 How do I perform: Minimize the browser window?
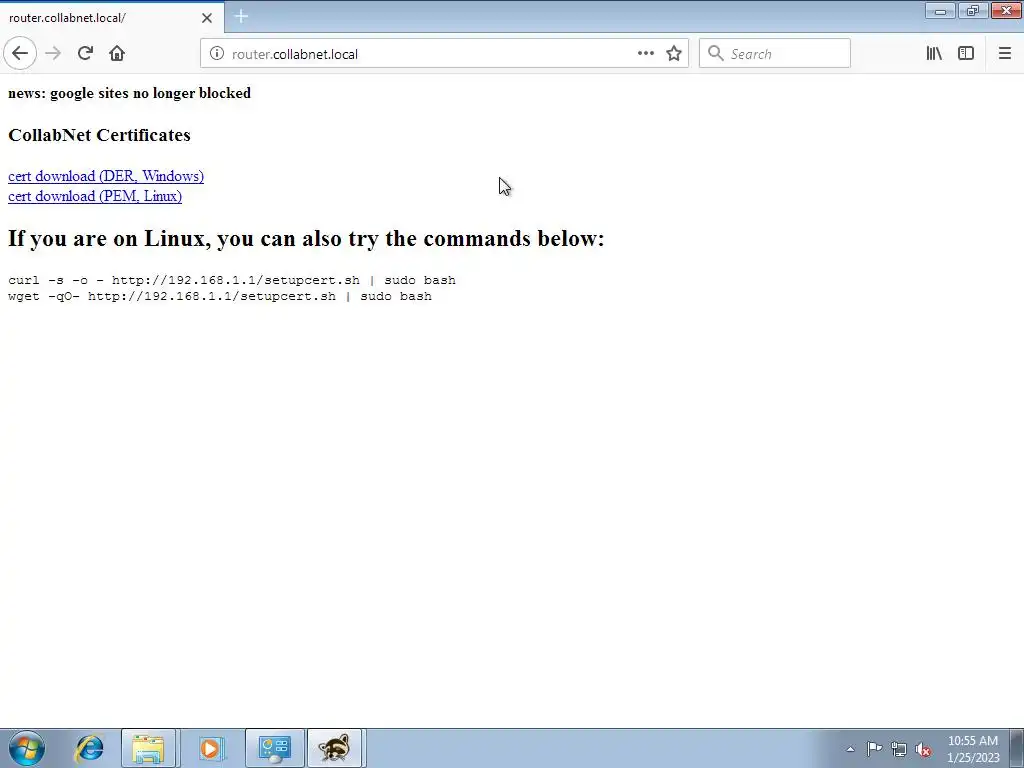(940, 11)
